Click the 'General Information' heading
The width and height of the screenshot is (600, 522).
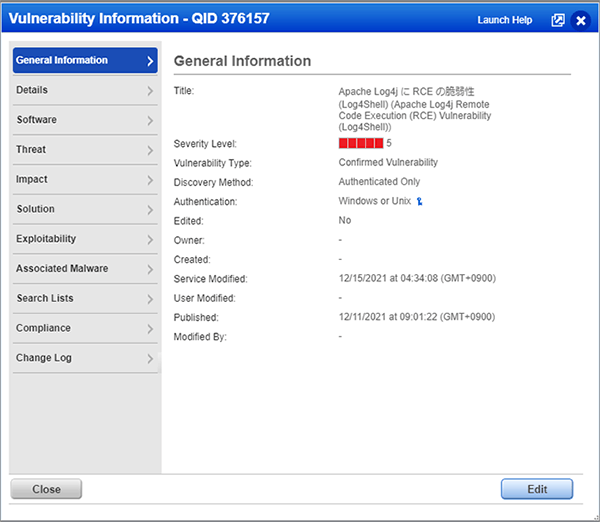pyautogui.click(x=242, y=61)
